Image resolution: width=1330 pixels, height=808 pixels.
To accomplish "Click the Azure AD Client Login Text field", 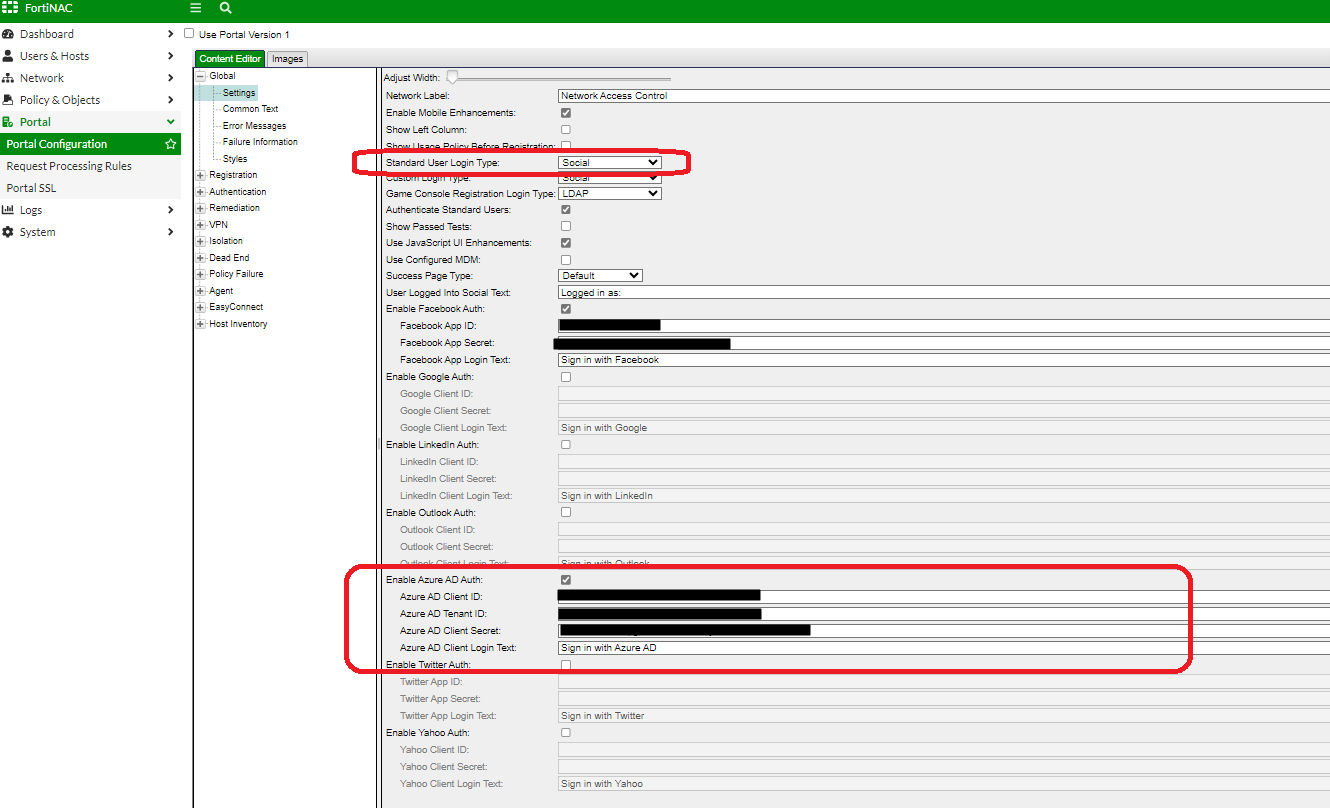I will tap(700, 647).
